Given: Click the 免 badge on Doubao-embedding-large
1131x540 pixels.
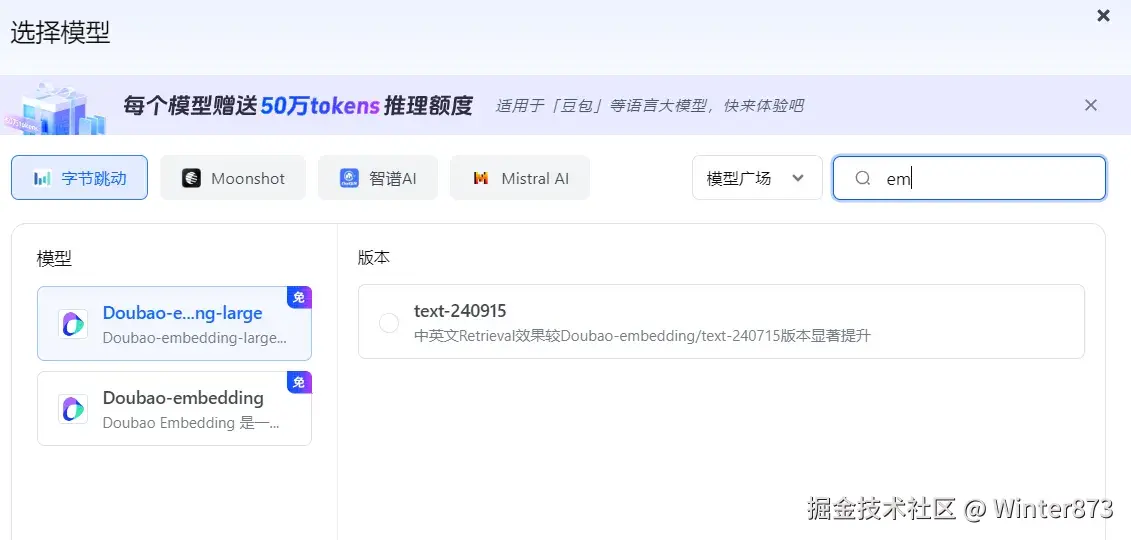Looking at the screenshot, I should point(299,297).
